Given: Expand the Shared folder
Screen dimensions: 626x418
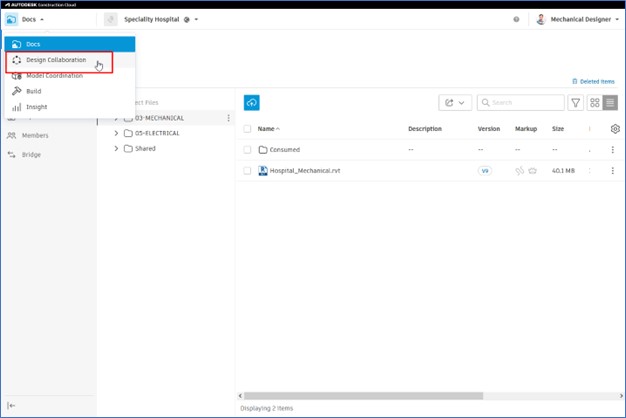Looking at the screenshot, I should point(116,149).
